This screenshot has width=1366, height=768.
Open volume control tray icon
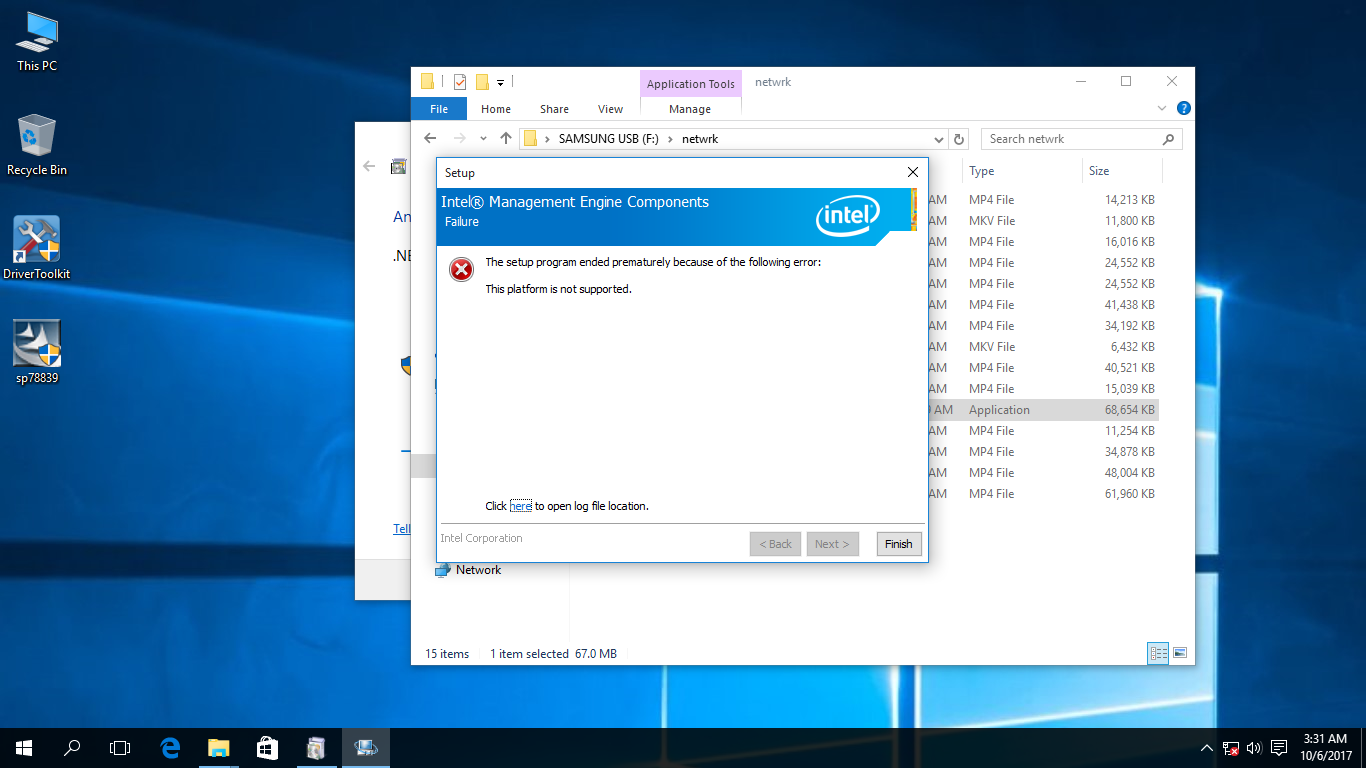[1254, 748]
